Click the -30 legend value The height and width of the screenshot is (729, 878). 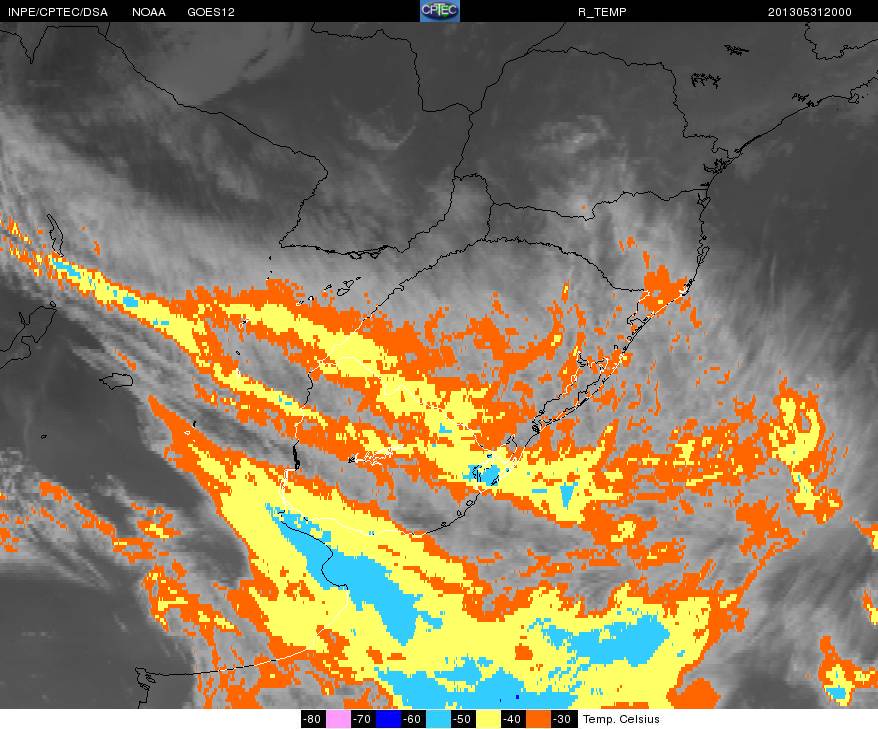click(x=562, y=719)
